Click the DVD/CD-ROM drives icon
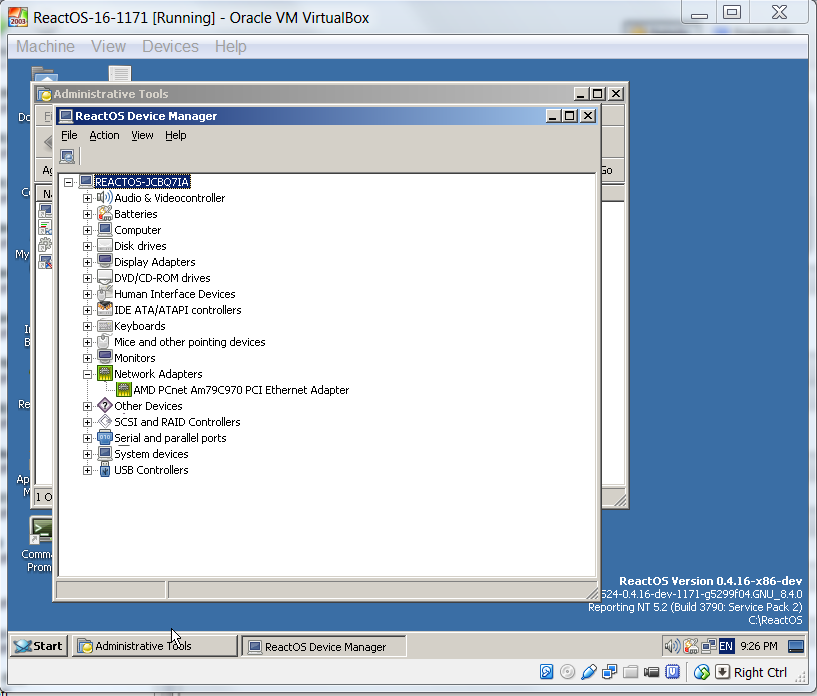This screenshot has height=696, width=817. [105, 278]
